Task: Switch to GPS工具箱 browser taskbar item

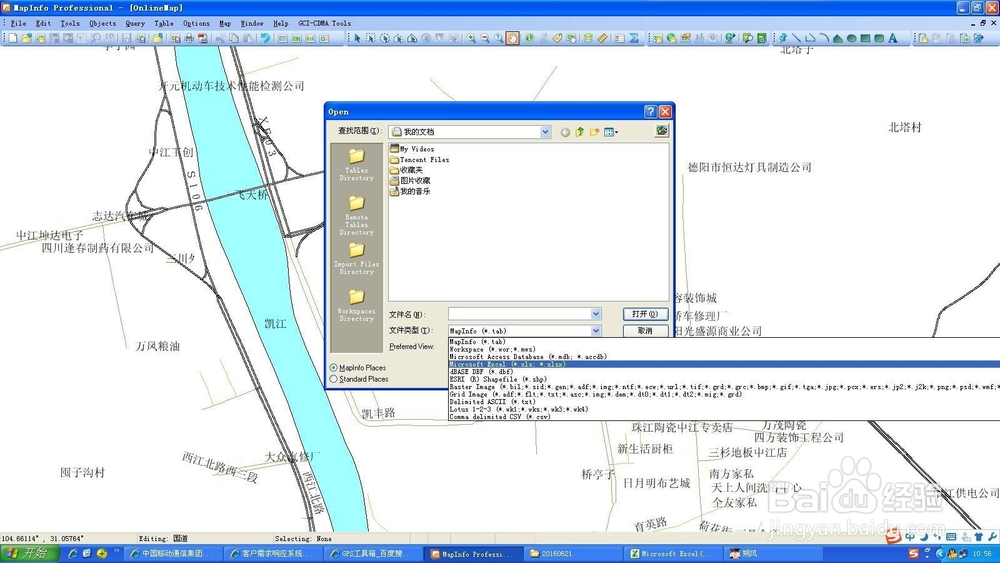Action: click(372, 553)
